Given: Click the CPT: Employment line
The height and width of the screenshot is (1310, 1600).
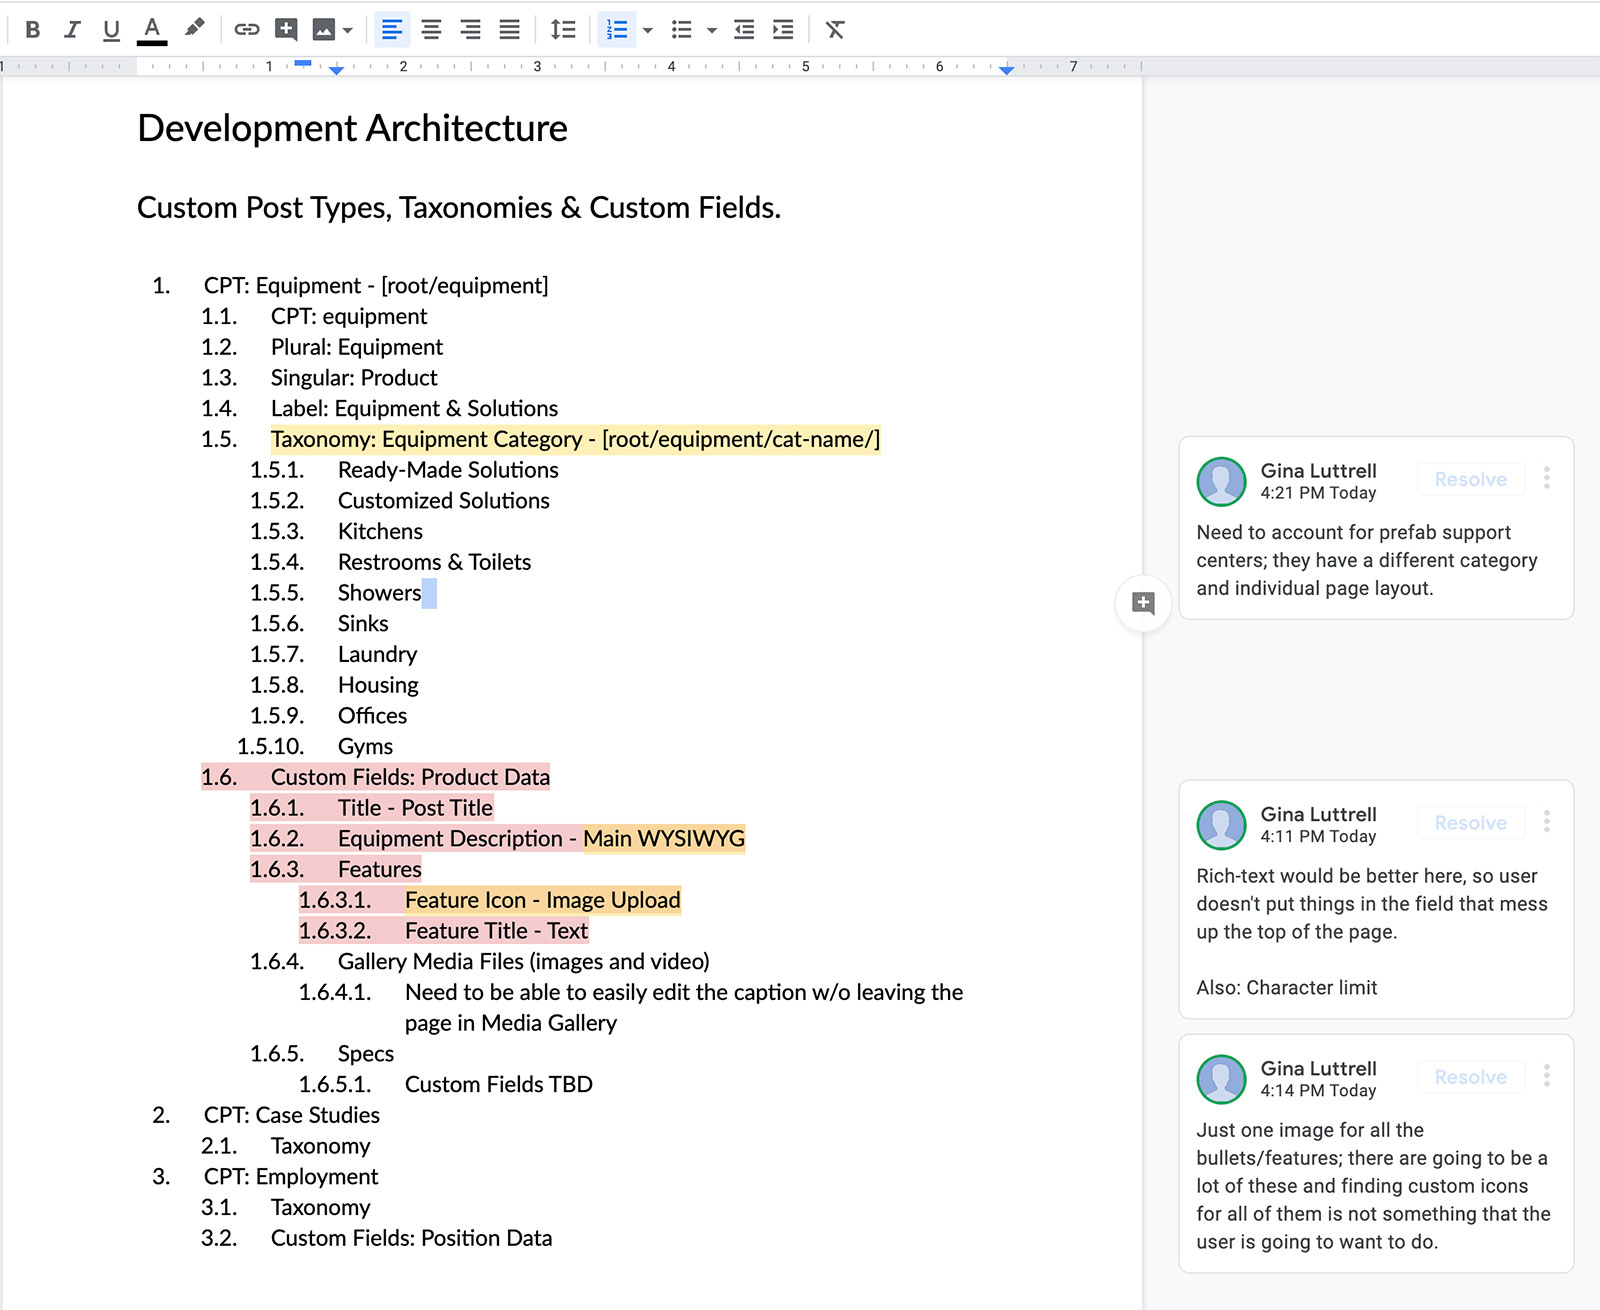Looking at the screenshot, I should [x=291, y=1177].
